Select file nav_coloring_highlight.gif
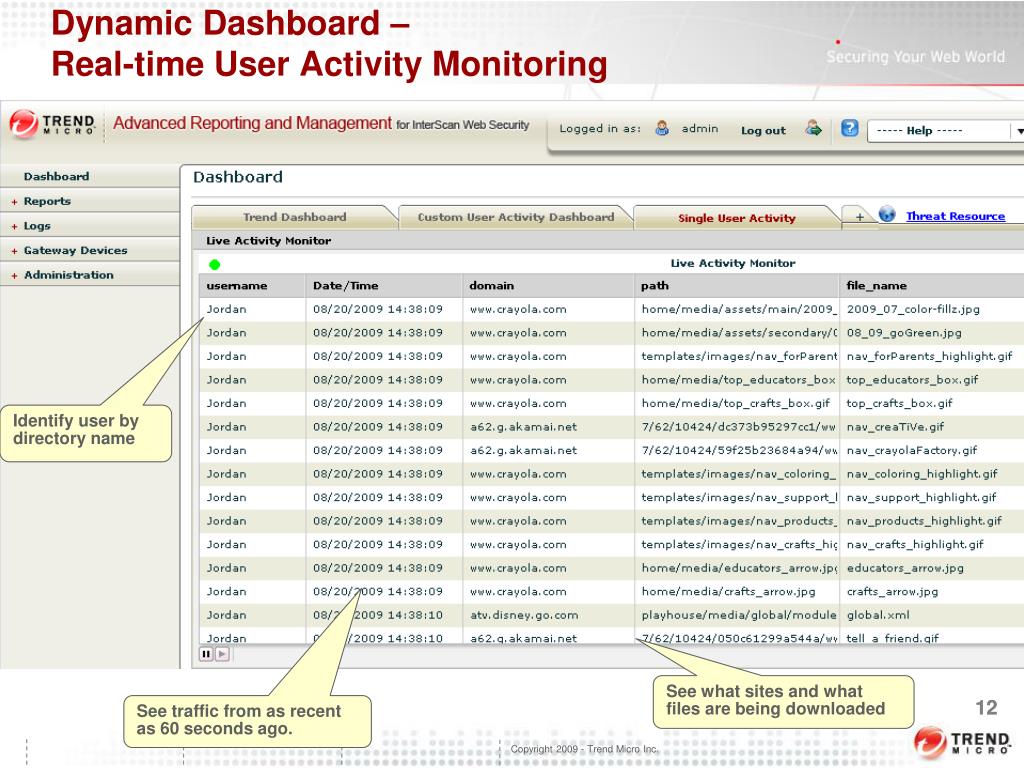 coord(922,473)
